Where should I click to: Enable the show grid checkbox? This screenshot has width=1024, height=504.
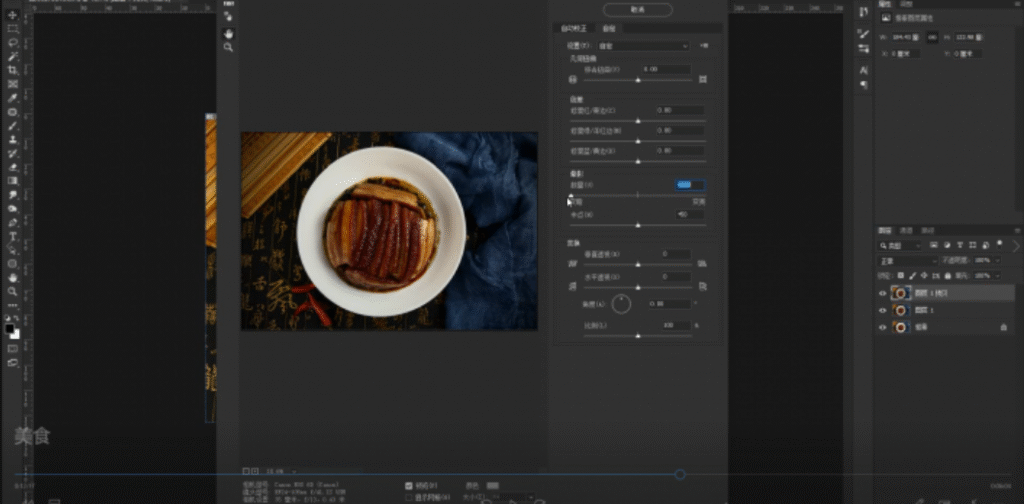(409, 497)
